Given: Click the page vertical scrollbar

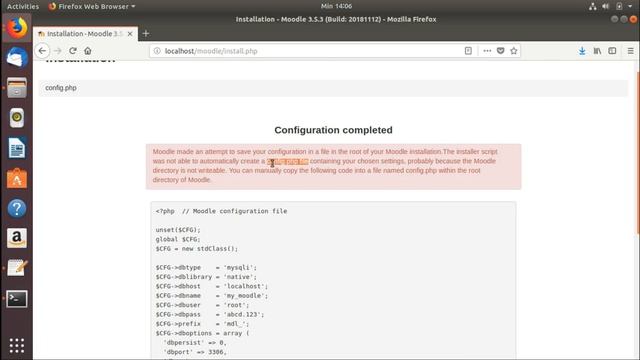Looking at the screenshot, I should [638, 153].
